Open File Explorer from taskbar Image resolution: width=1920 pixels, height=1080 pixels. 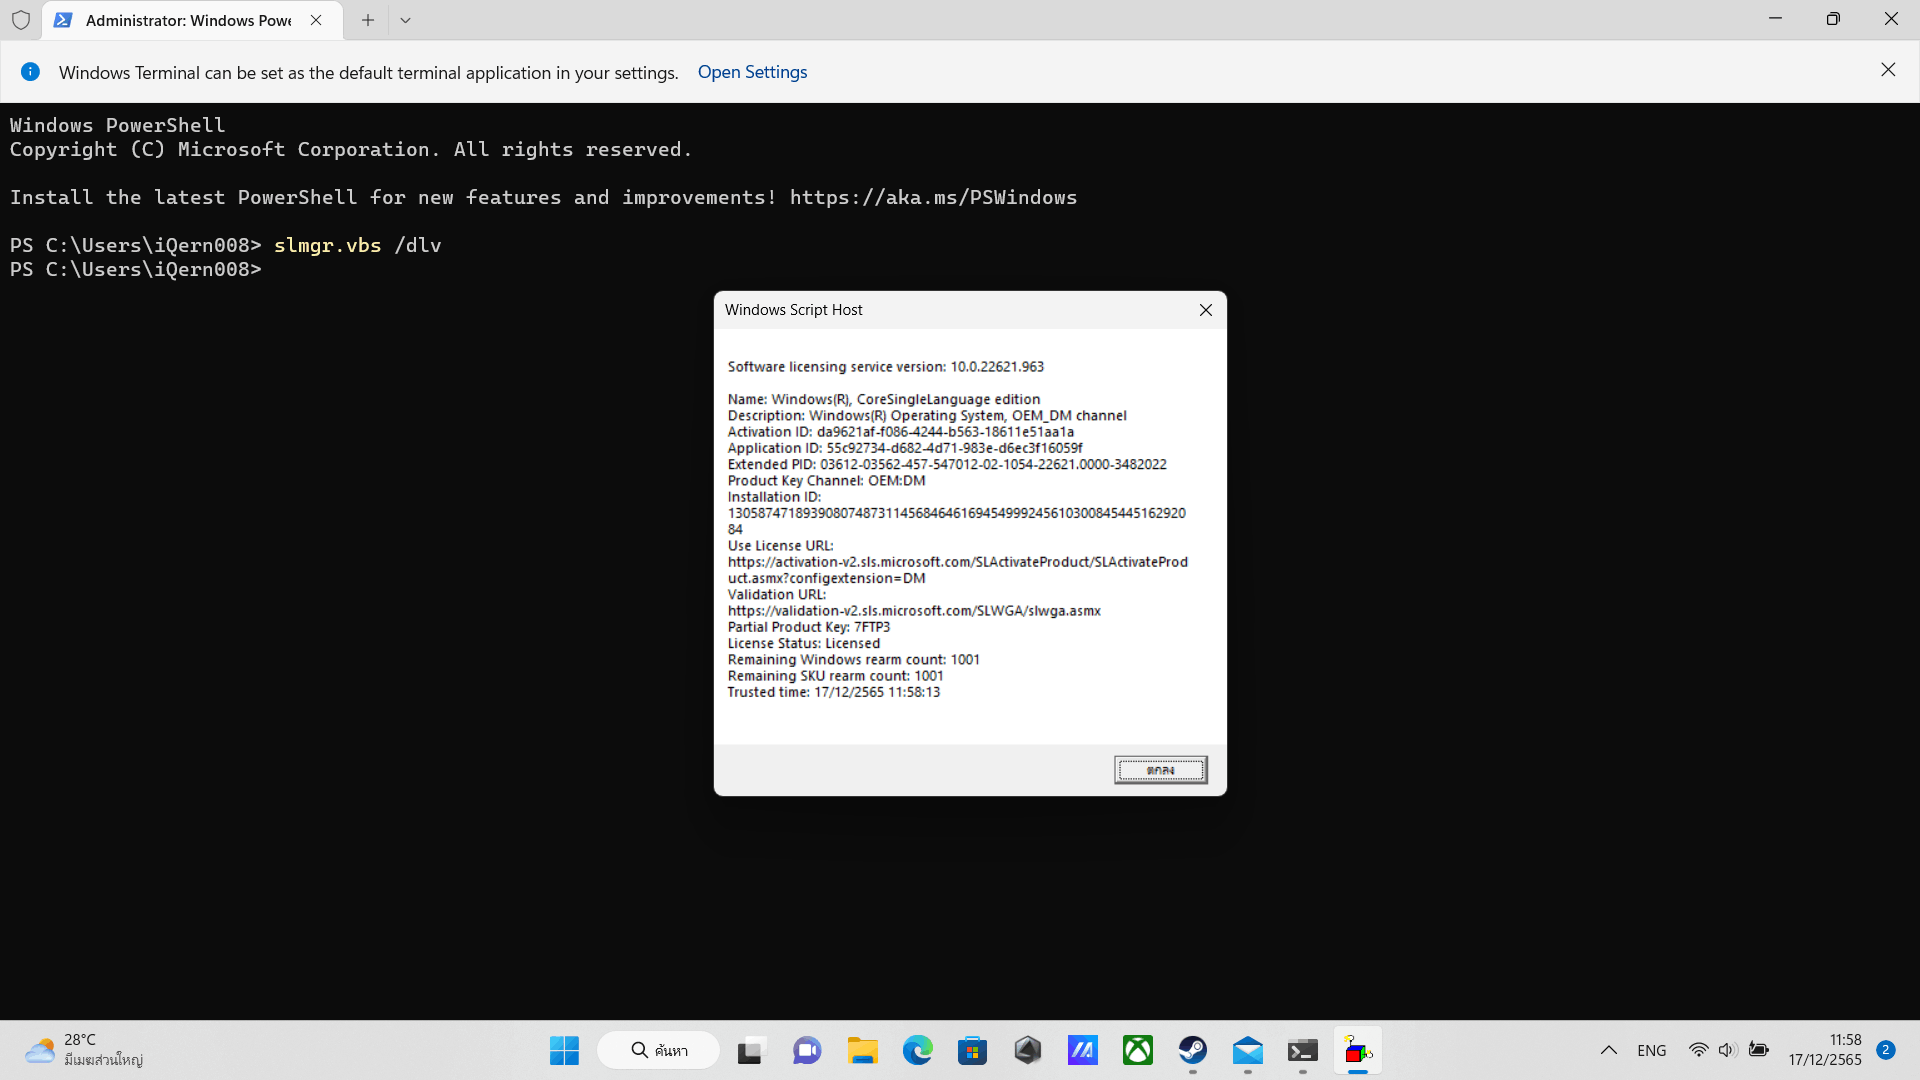click(862, 1050)
